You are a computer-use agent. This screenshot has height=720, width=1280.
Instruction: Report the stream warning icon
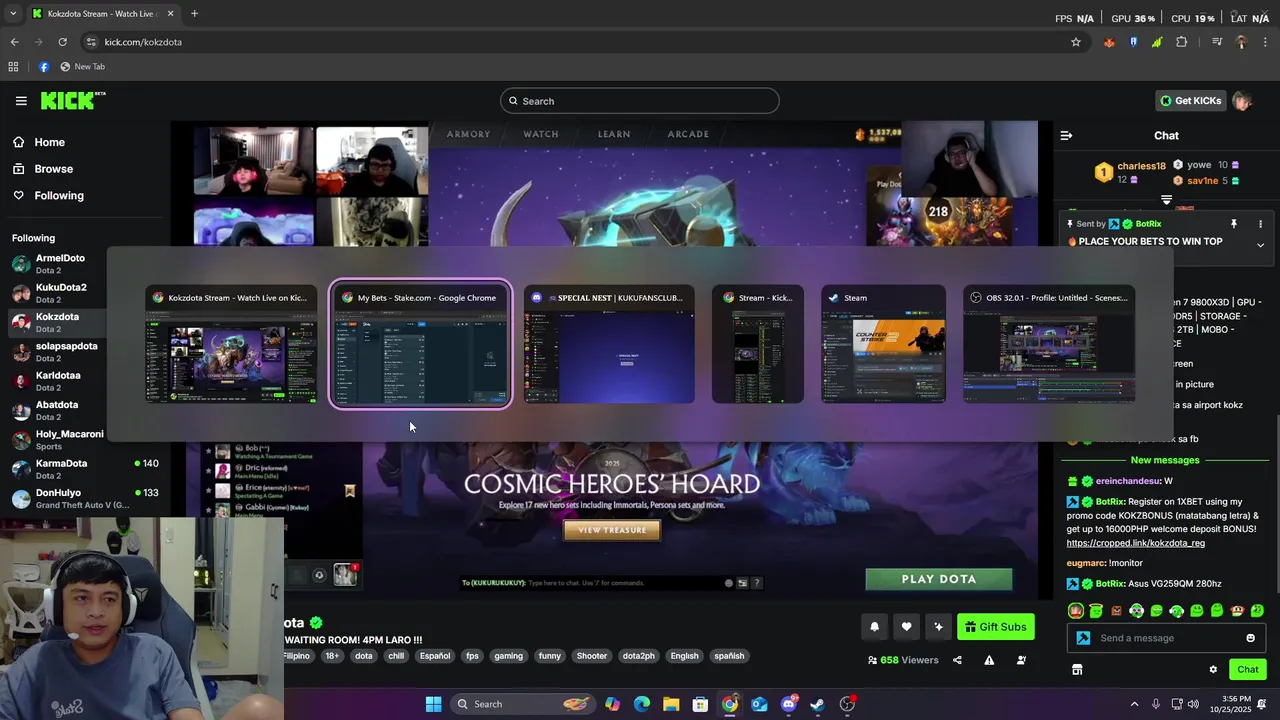pyautogui.click(x=989, y=660)
